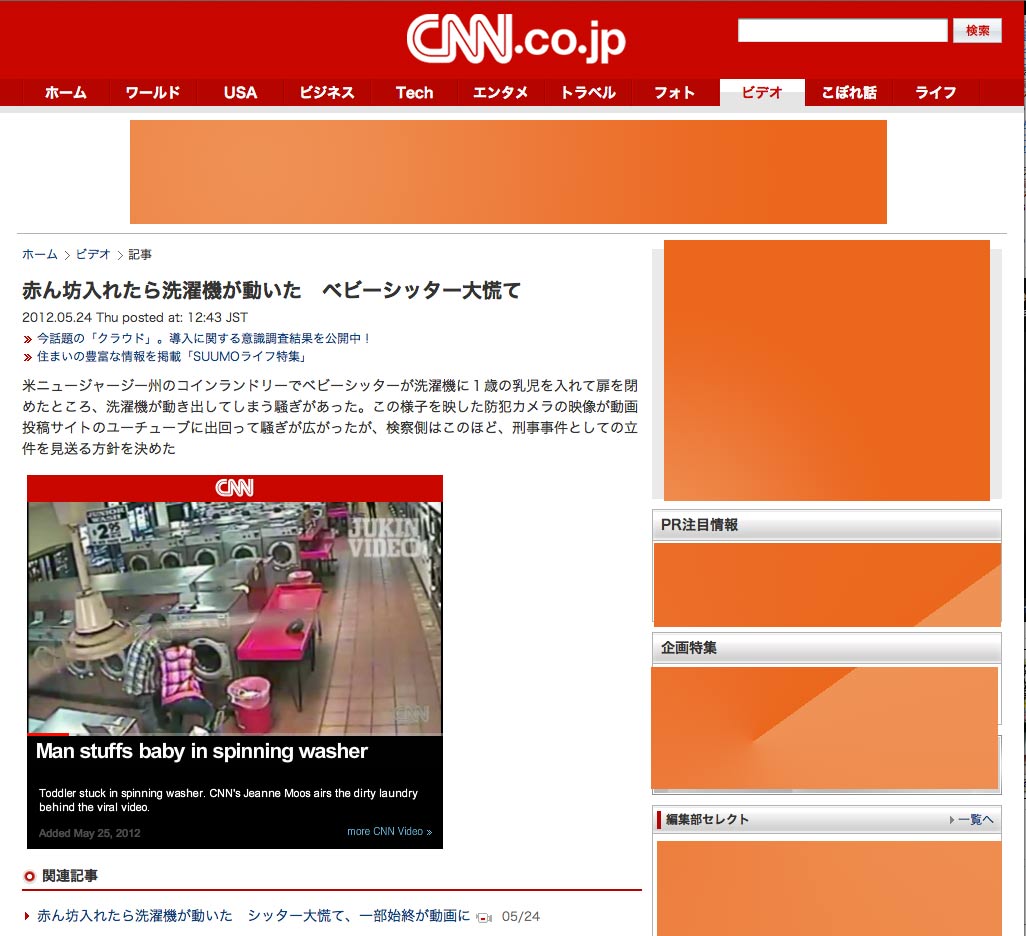Click the video description Toddler stuck in spinning washer
1026x936 pixels.
coord(228,800)
